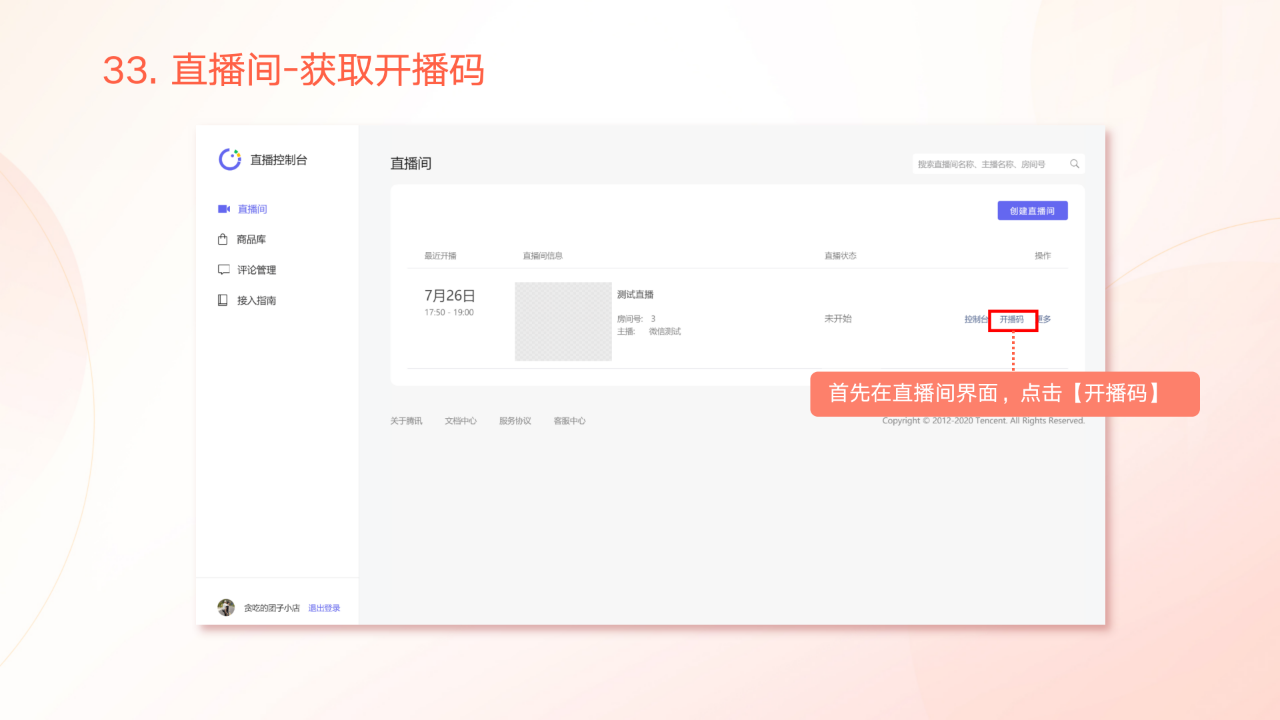Open the 更多 options in 测试直播 row
Screen dimensions: 1280x720
[x=1044, y=319]
